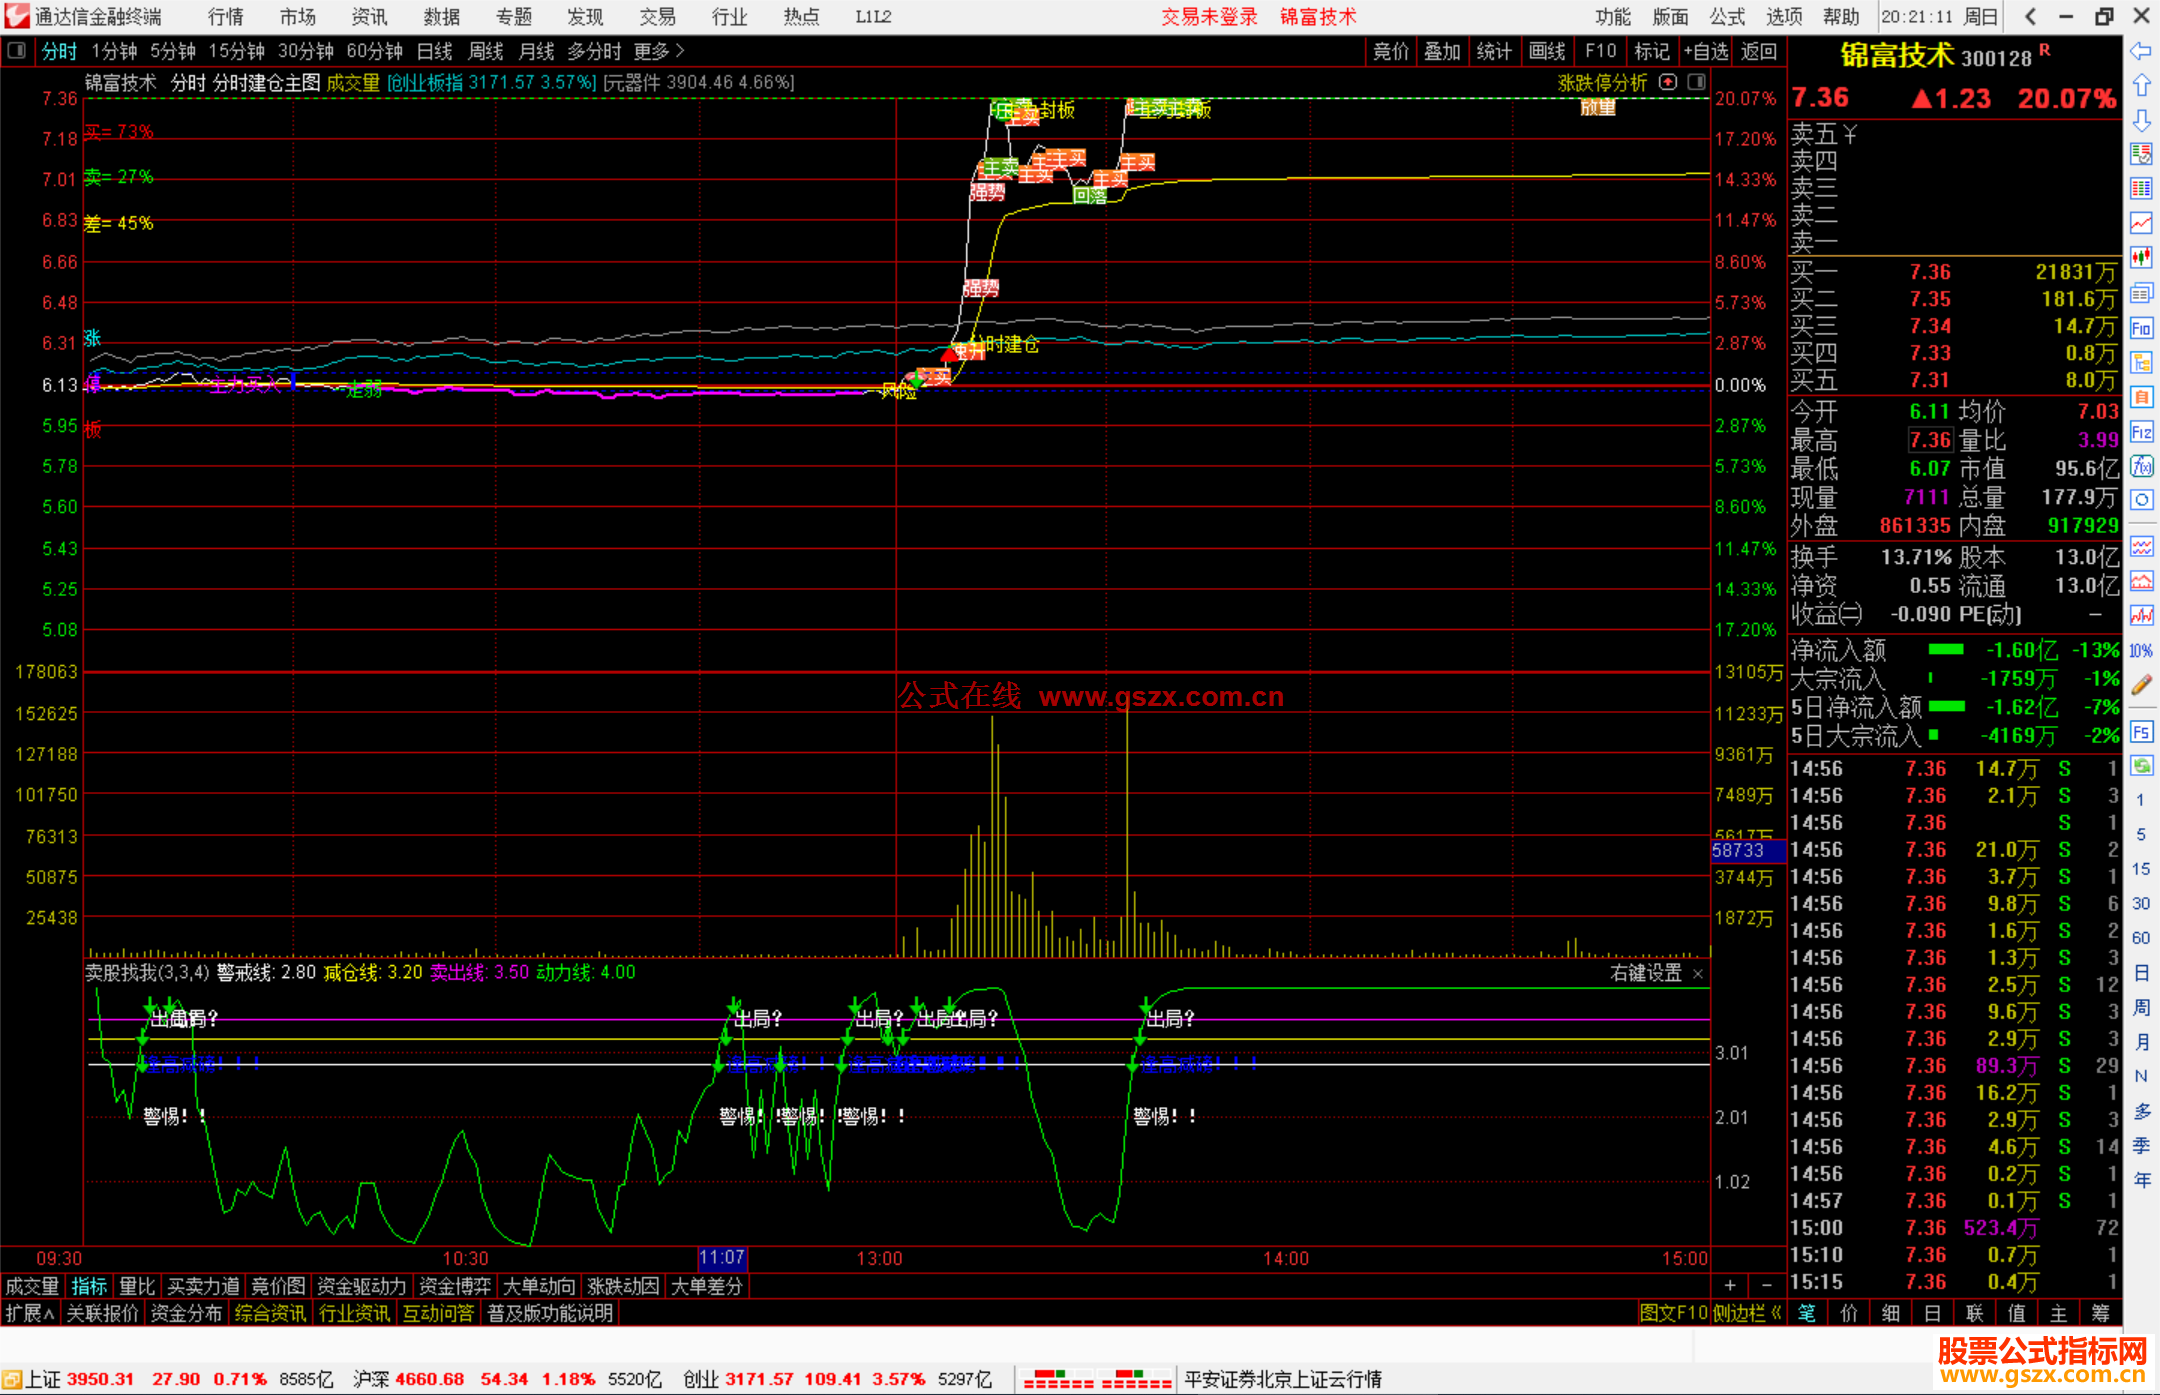This screenshot has width=2160, height=1395.
Task: Click the candlestick K-line chart sidebar icon
Action: 2141,258
